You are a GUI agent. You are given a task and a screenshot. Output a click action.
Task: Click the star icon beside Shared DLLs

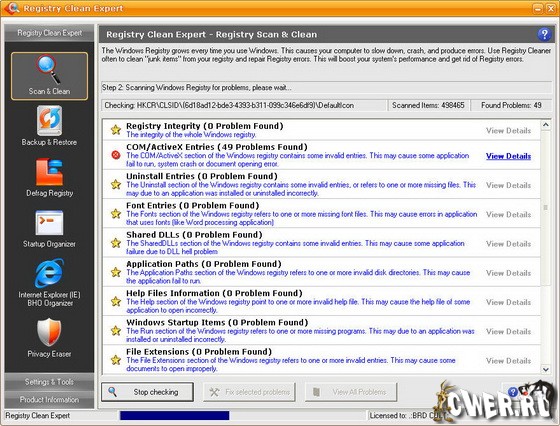(116, 243)
